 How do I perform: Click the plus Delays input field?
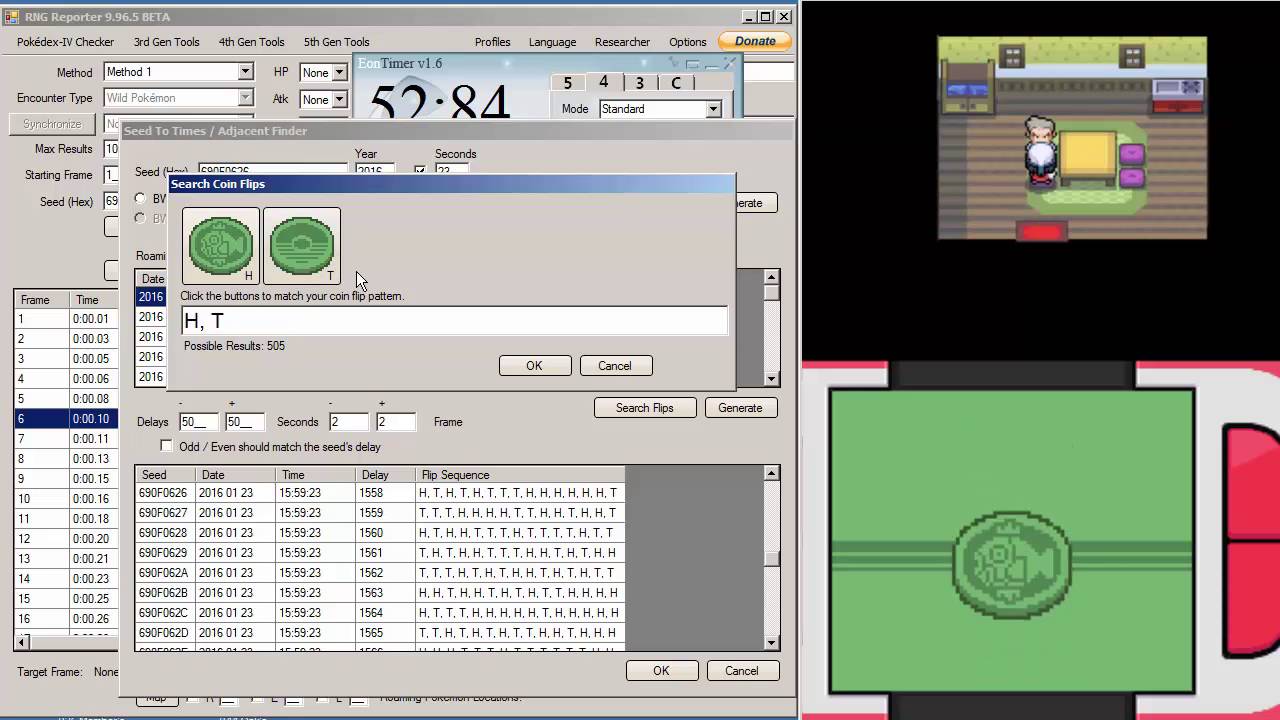click(x=244, y=422)
